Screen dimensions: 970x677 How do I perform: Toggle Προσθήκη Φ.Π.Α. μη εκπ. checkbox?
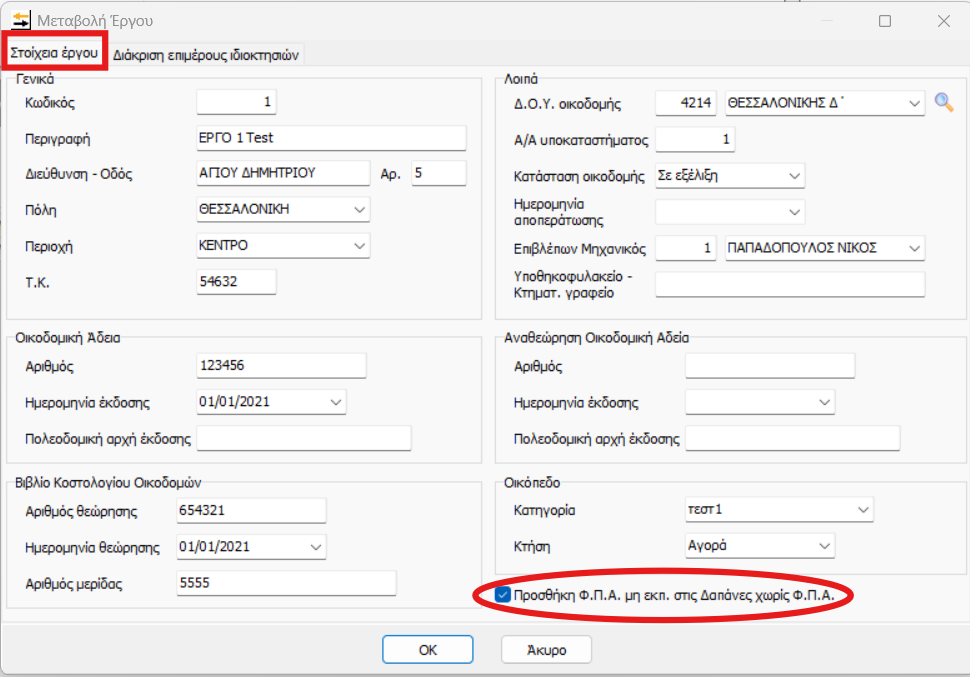pyautogui.click(x=503, y=596)
